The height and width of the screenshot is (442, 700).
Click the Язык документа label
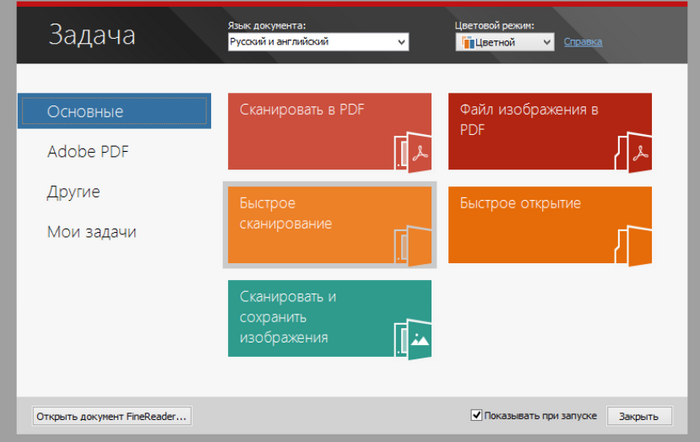tap(267, 25)
